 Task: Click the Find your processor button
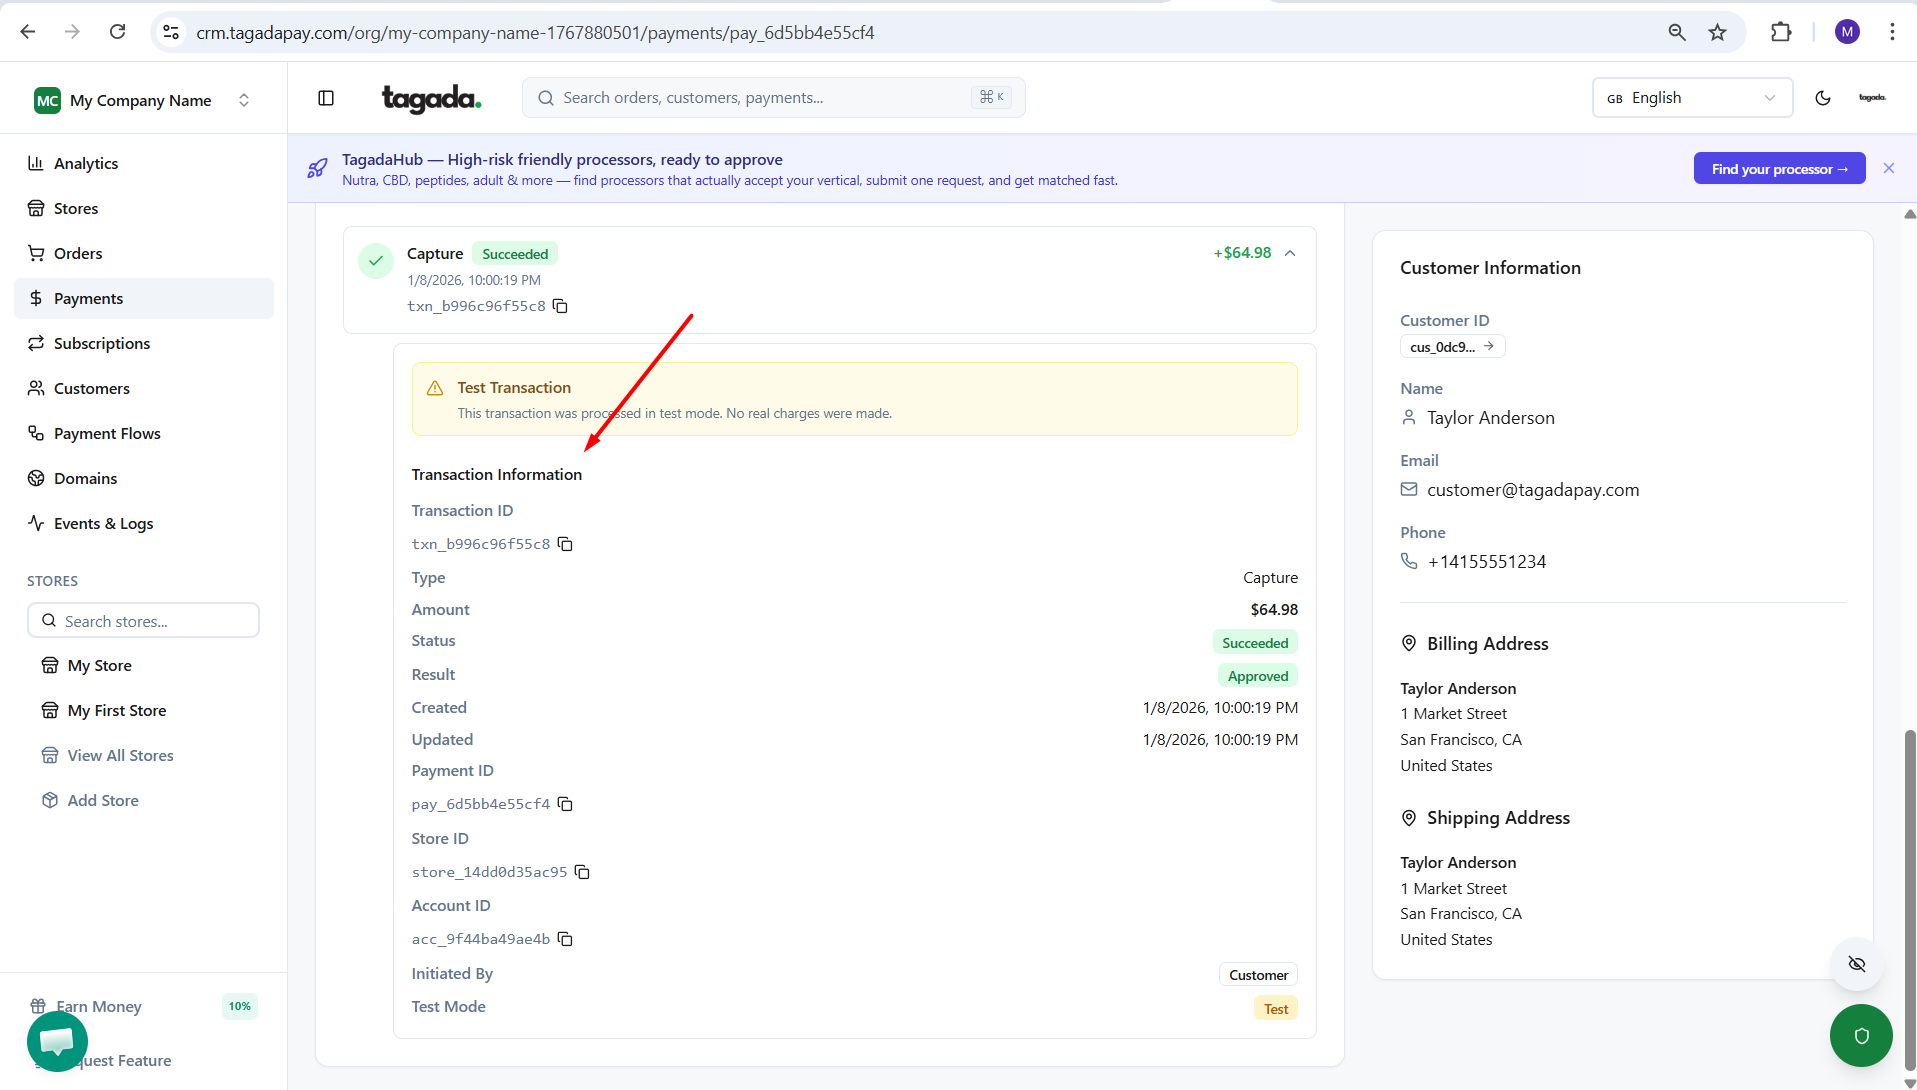1778,169
